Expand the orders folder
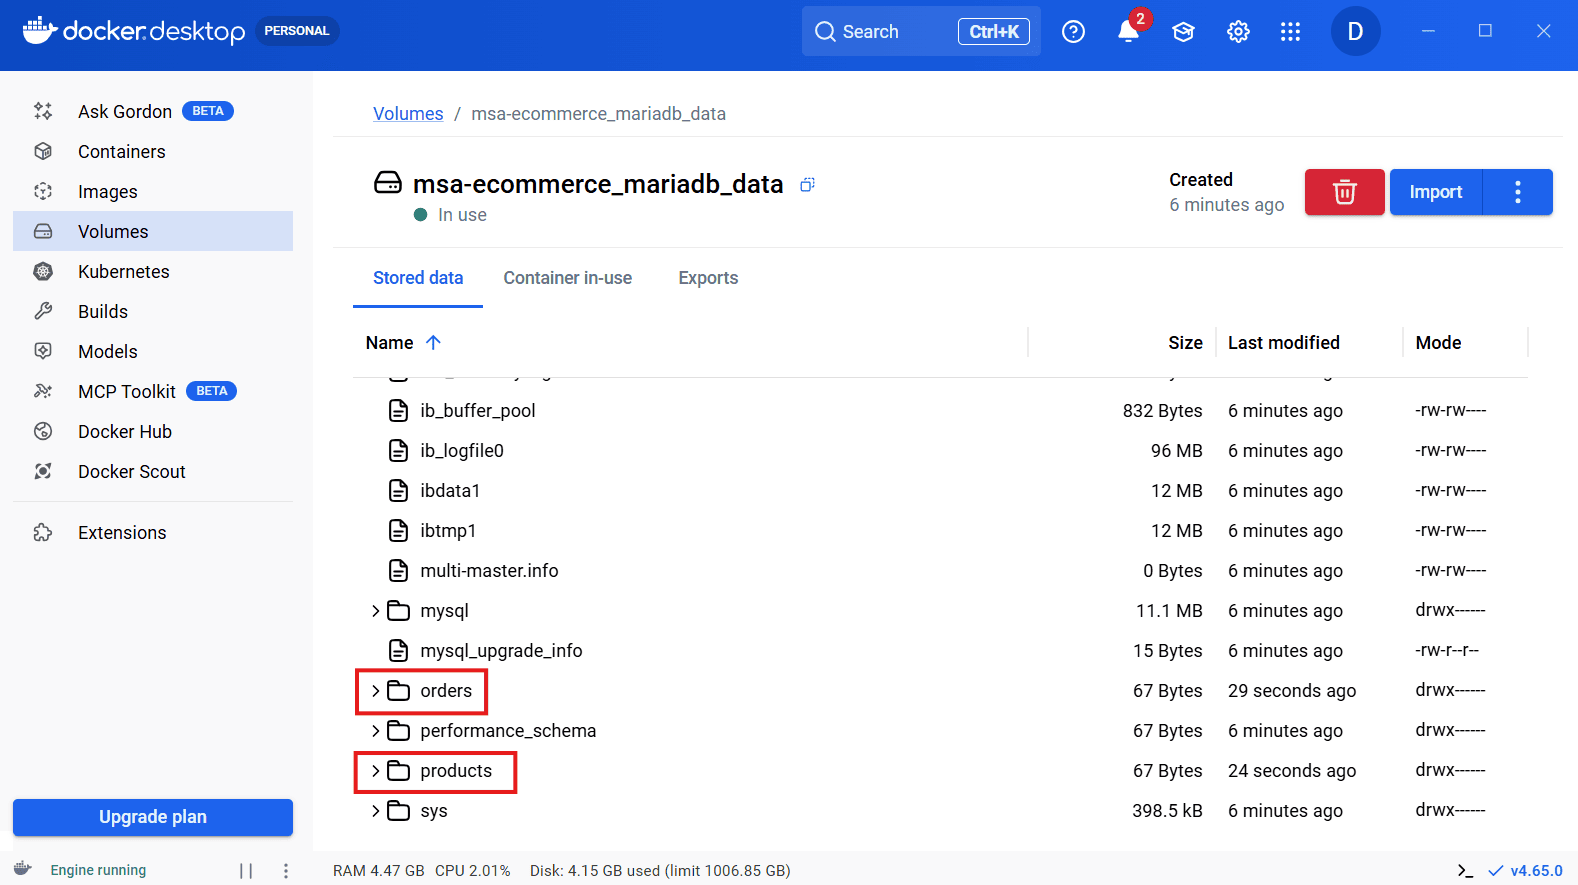Viewport: 1578px width, 885px height. coord(376,691)
